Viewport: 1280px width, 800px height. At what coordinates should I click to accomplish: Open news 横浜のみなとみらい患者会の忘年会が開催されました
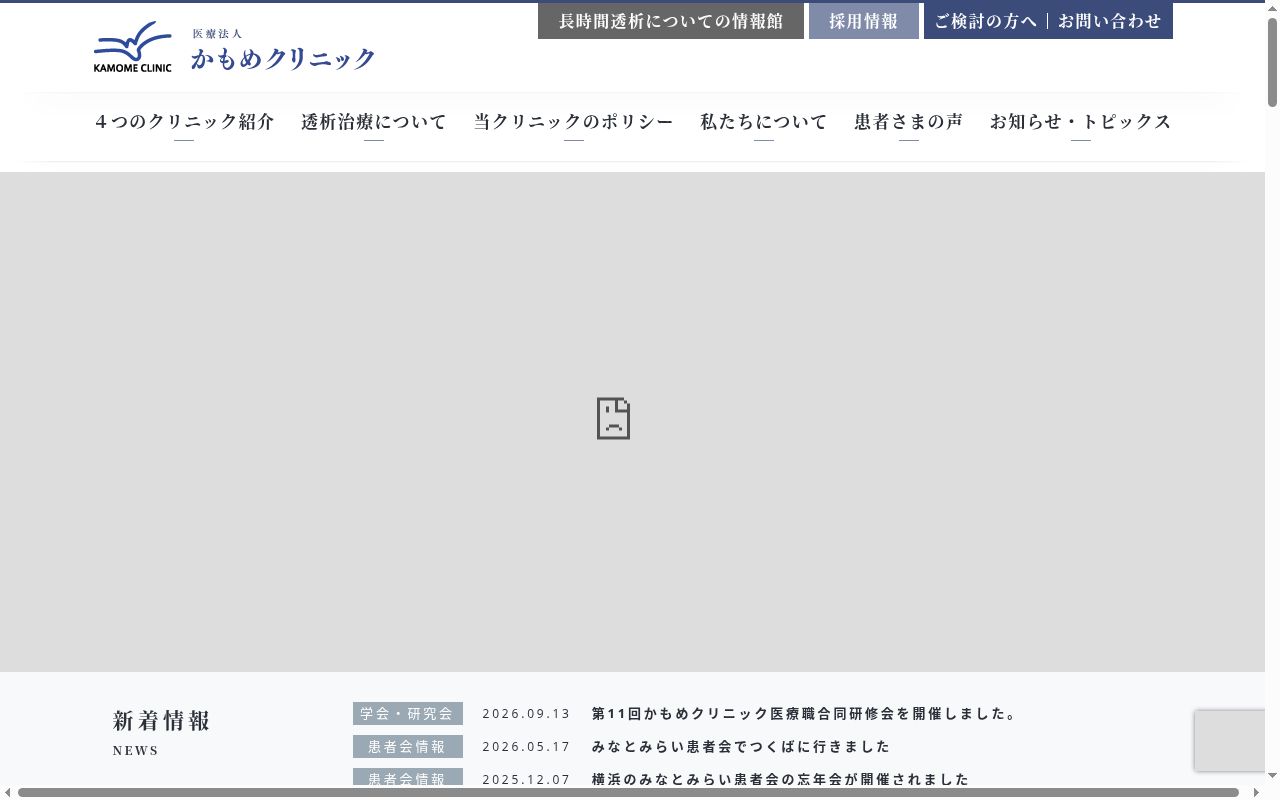[781, 779]
